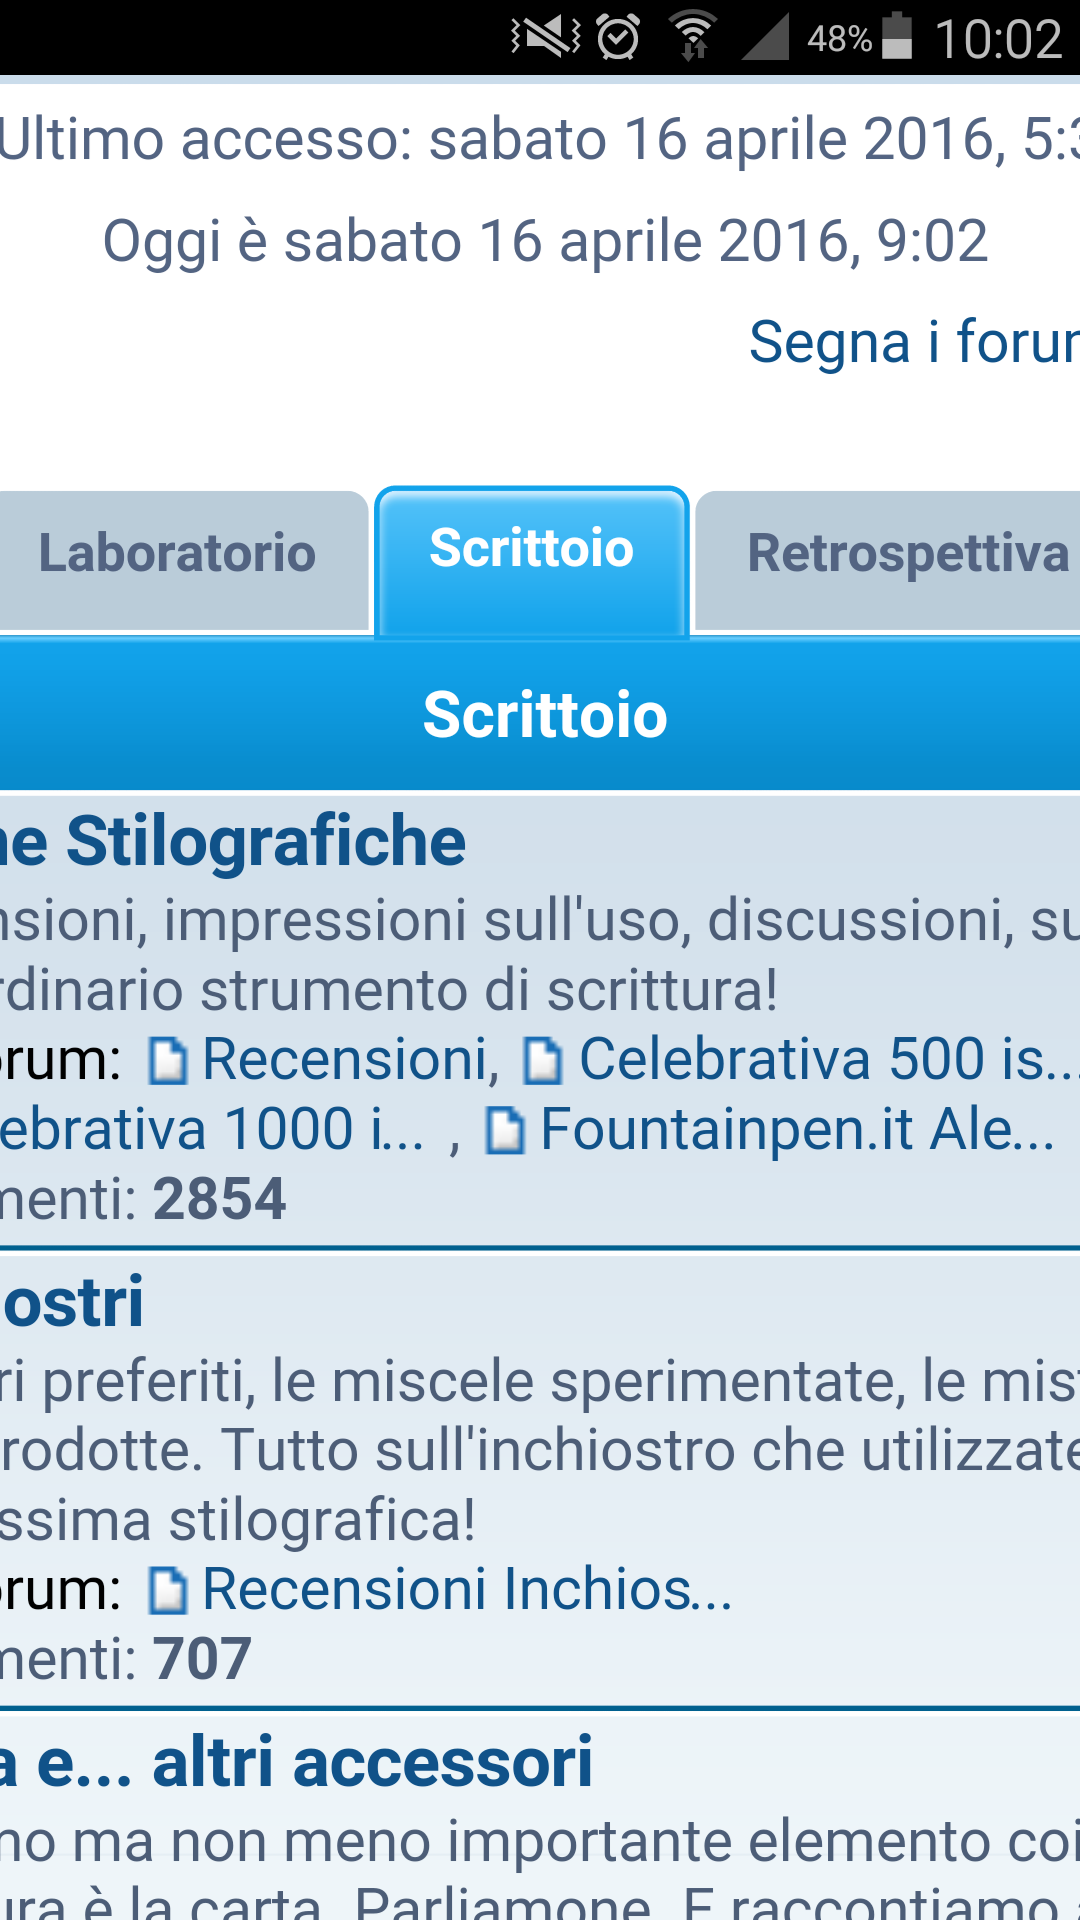Tap the alarm clock status icon

click(x=618, y=38)
